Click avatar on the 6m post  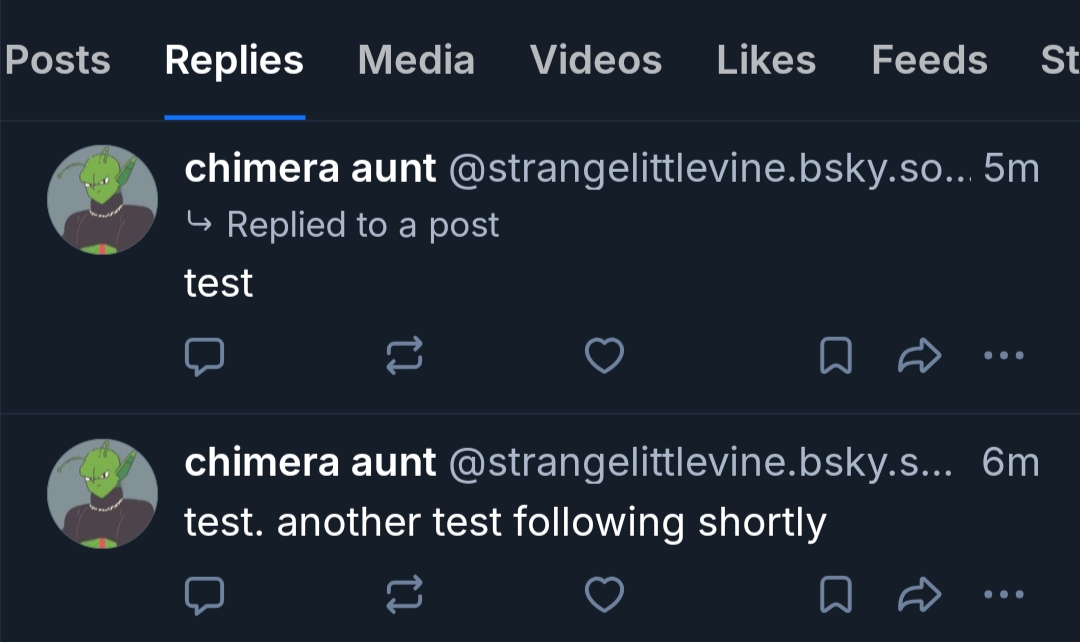[x=102, y=494]
